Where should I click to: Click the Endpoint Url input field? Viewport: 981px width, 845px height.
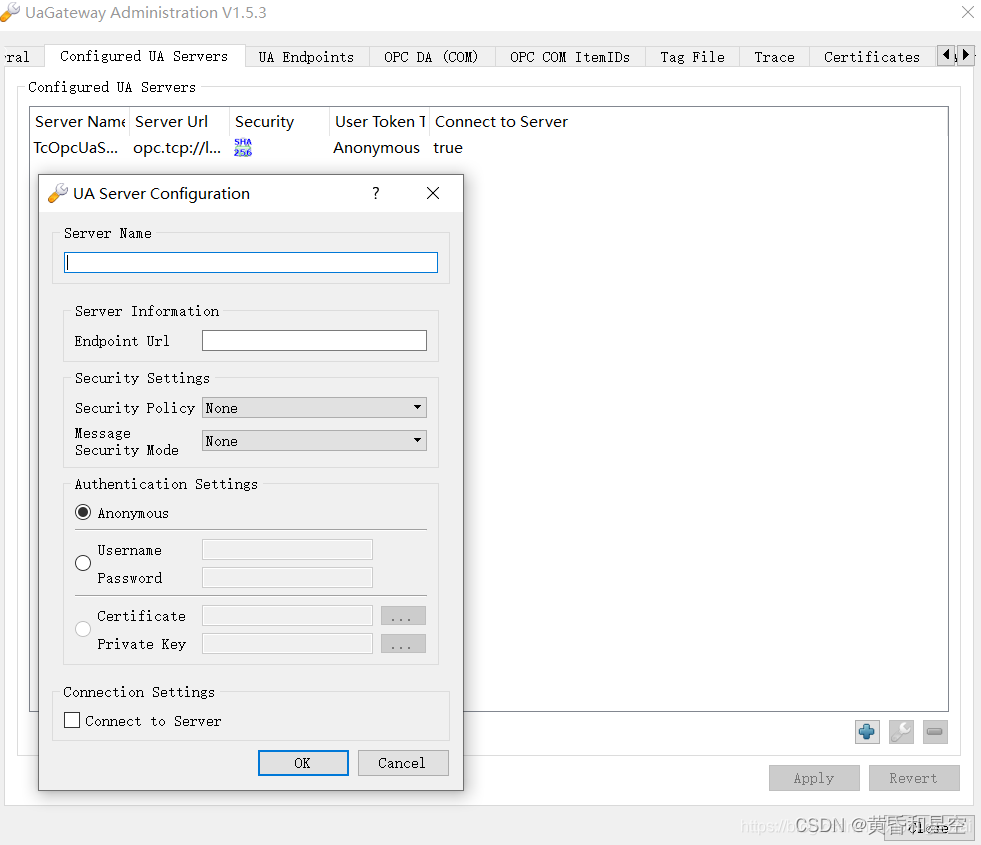tap(314, 341)
